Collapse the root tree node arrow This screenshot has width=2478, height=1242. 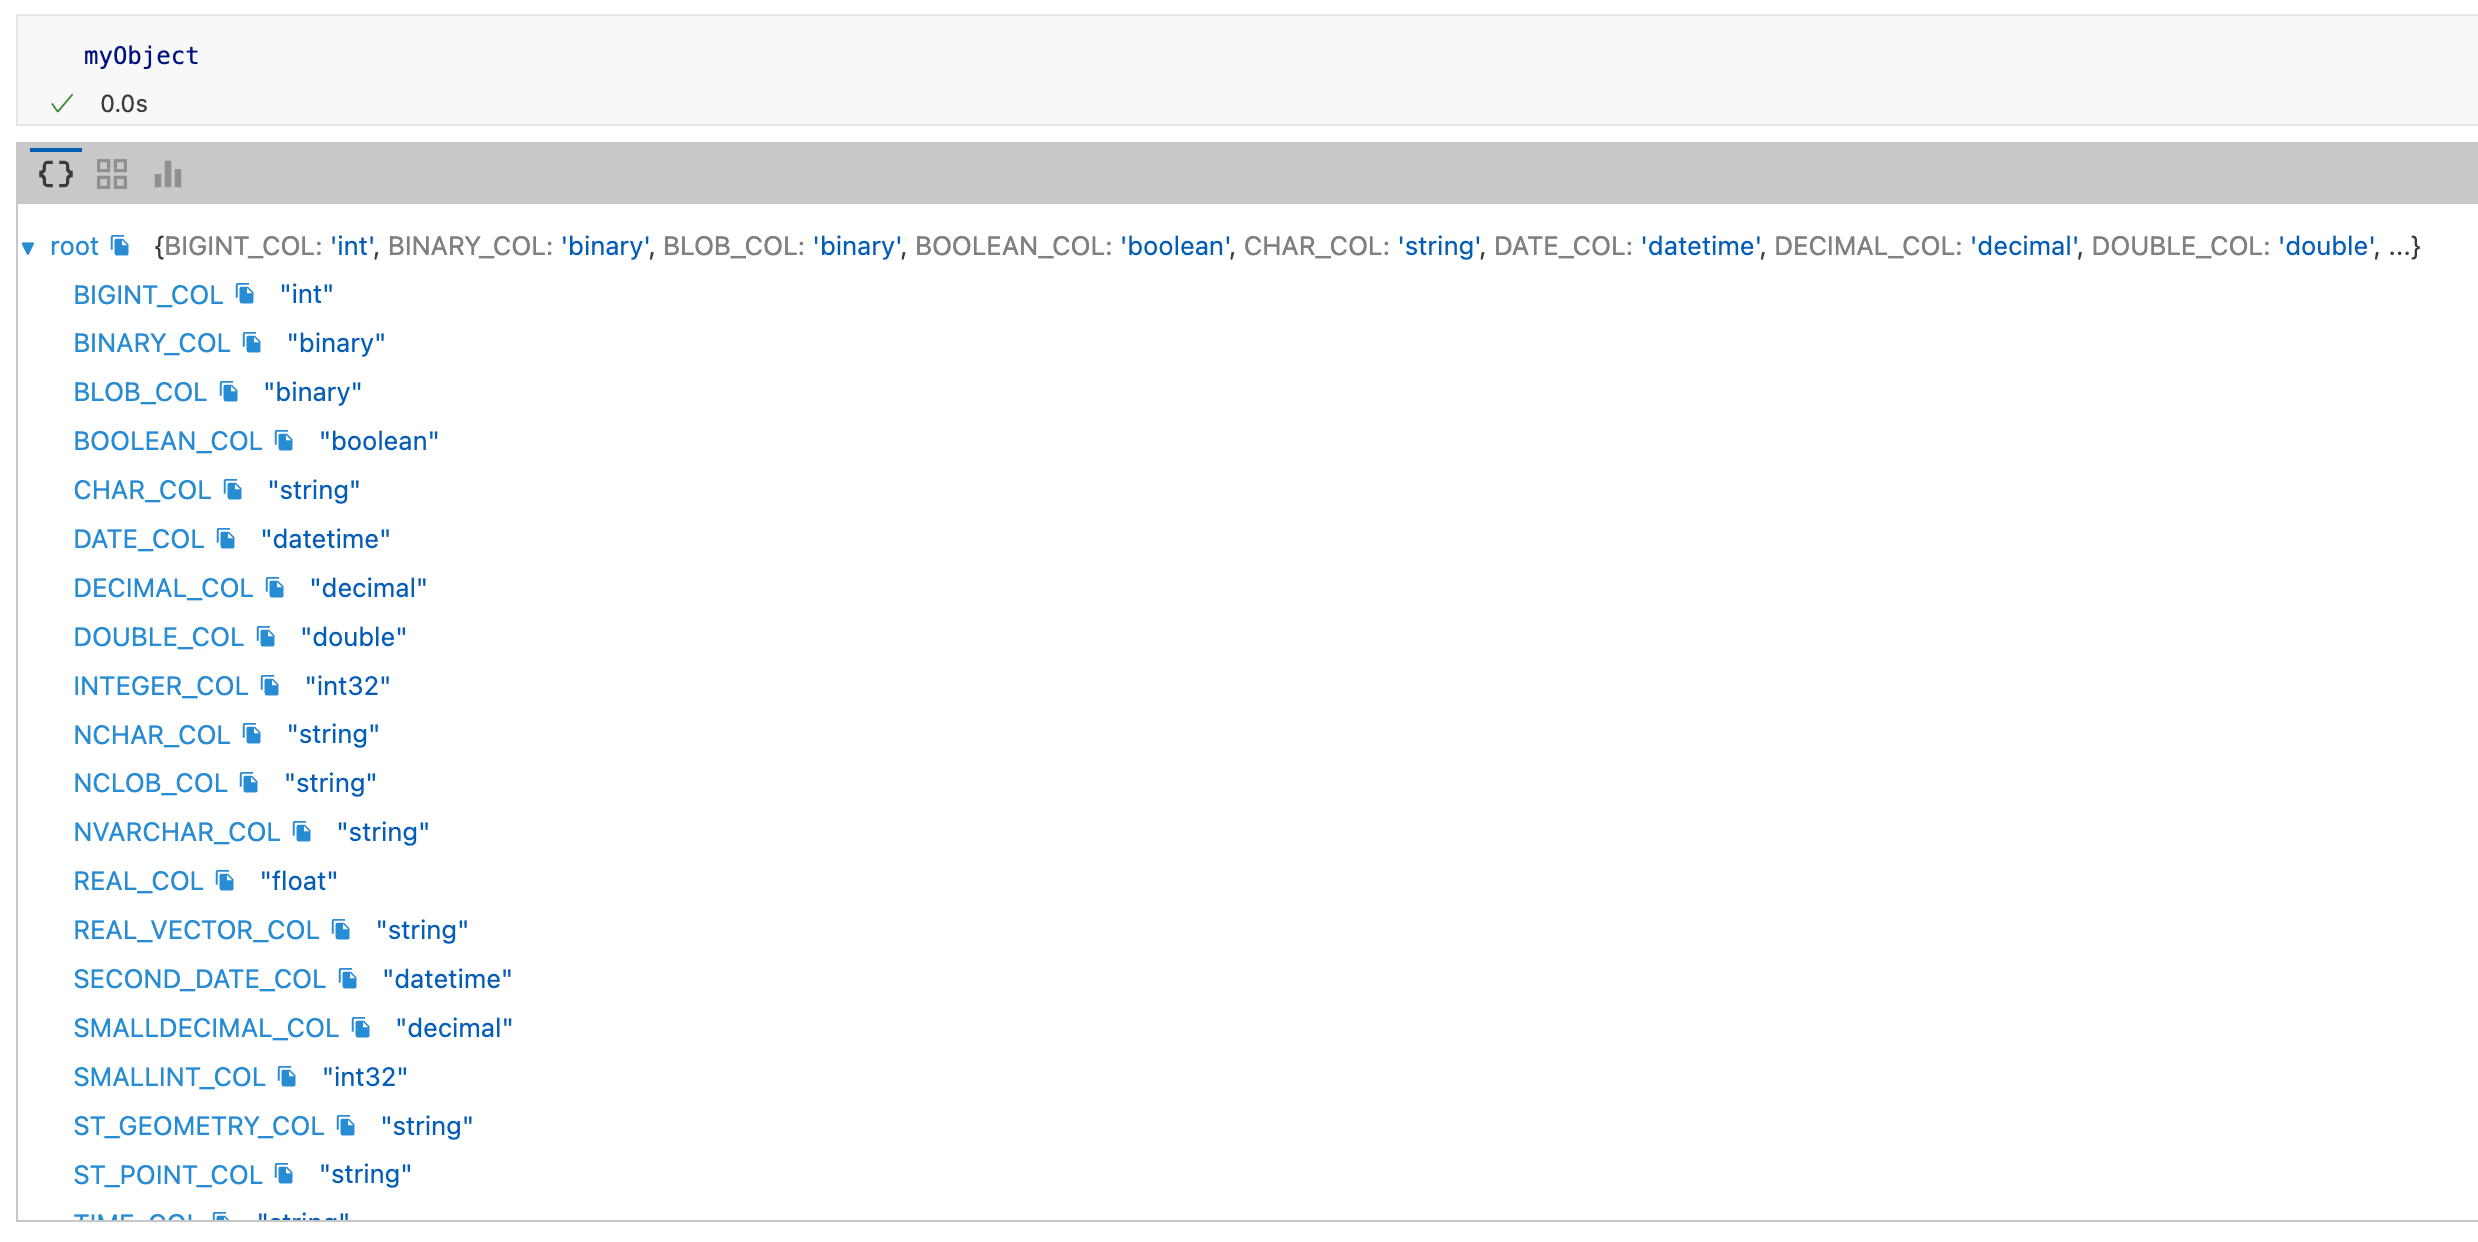coord(28,247)
